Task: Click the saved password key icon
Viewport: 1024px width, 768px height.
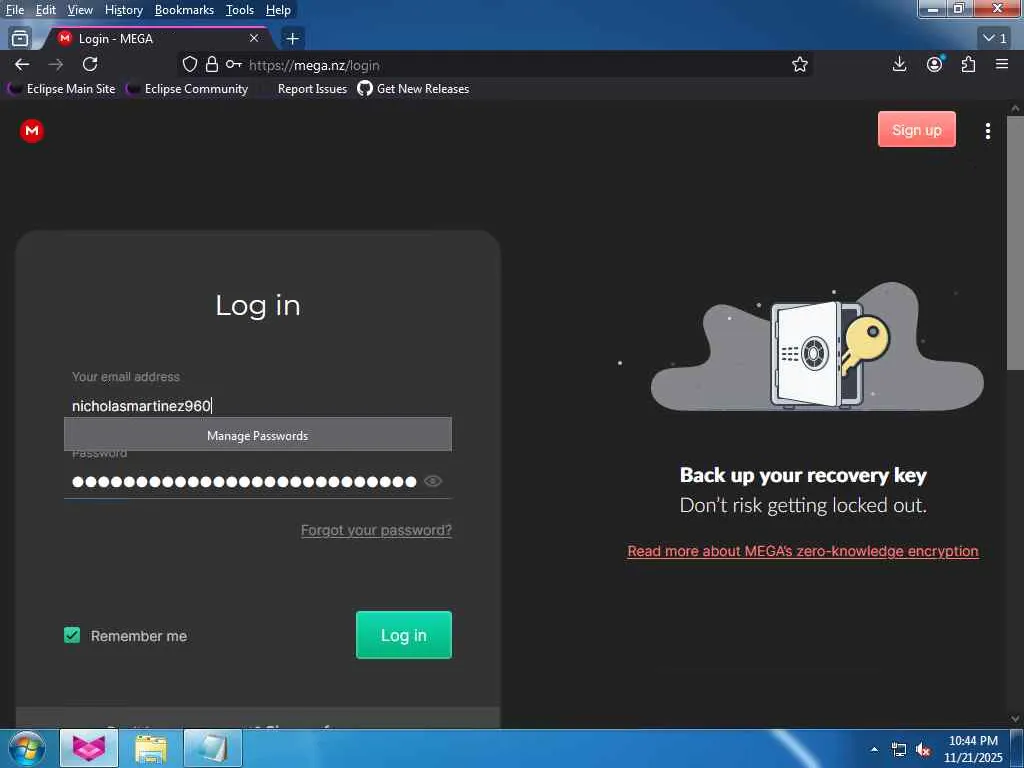Action: (x=234, y=64)
